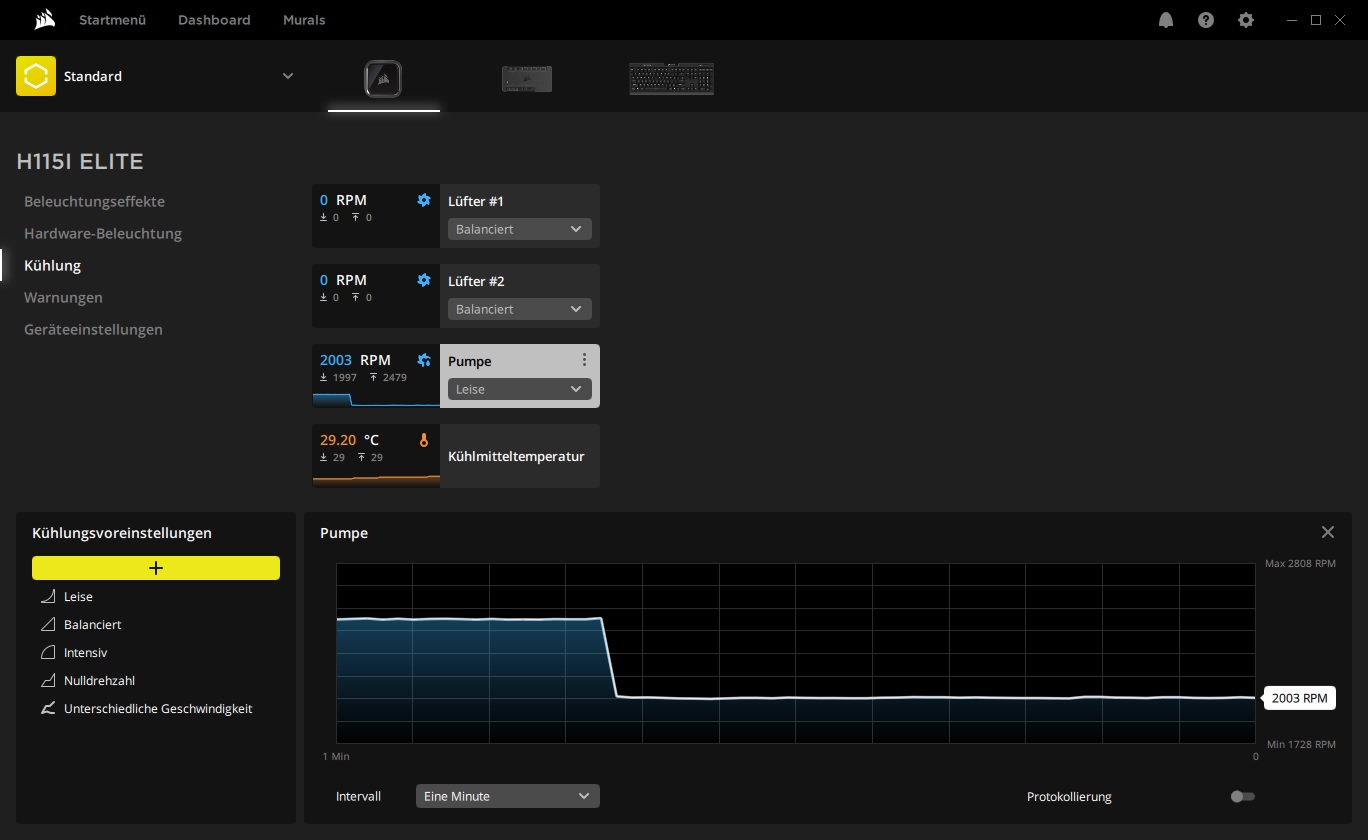Open the Startmenü tab
The image size is (1368, 840).
[113, 20]
